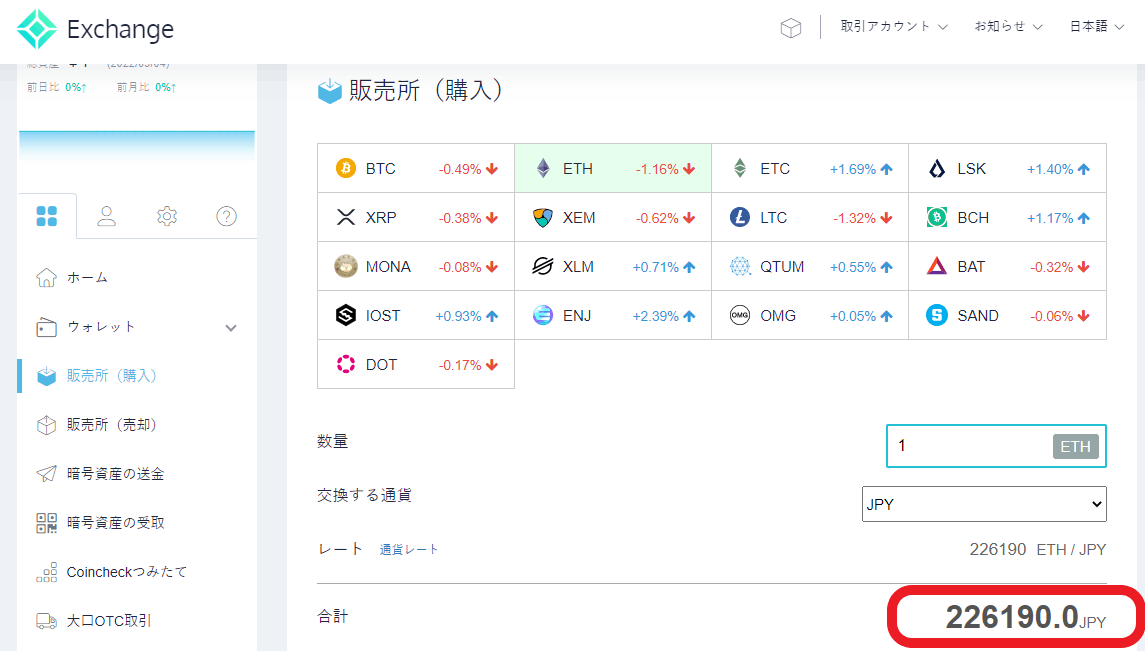Choose XEM in currency grid

(613, 217)
